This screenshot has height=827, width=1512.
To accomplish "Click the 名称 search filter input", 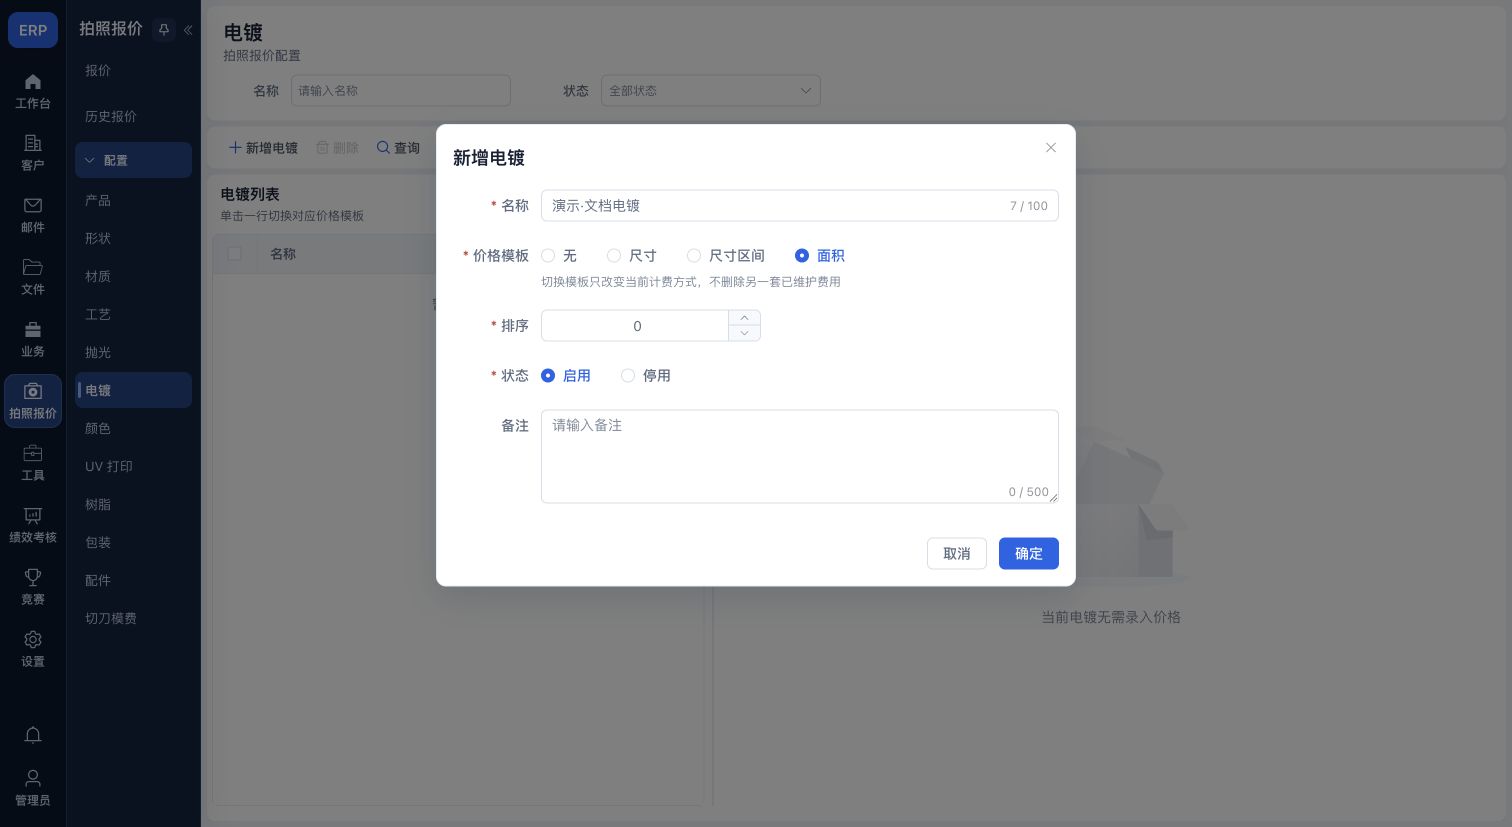I will click(400, 91).
